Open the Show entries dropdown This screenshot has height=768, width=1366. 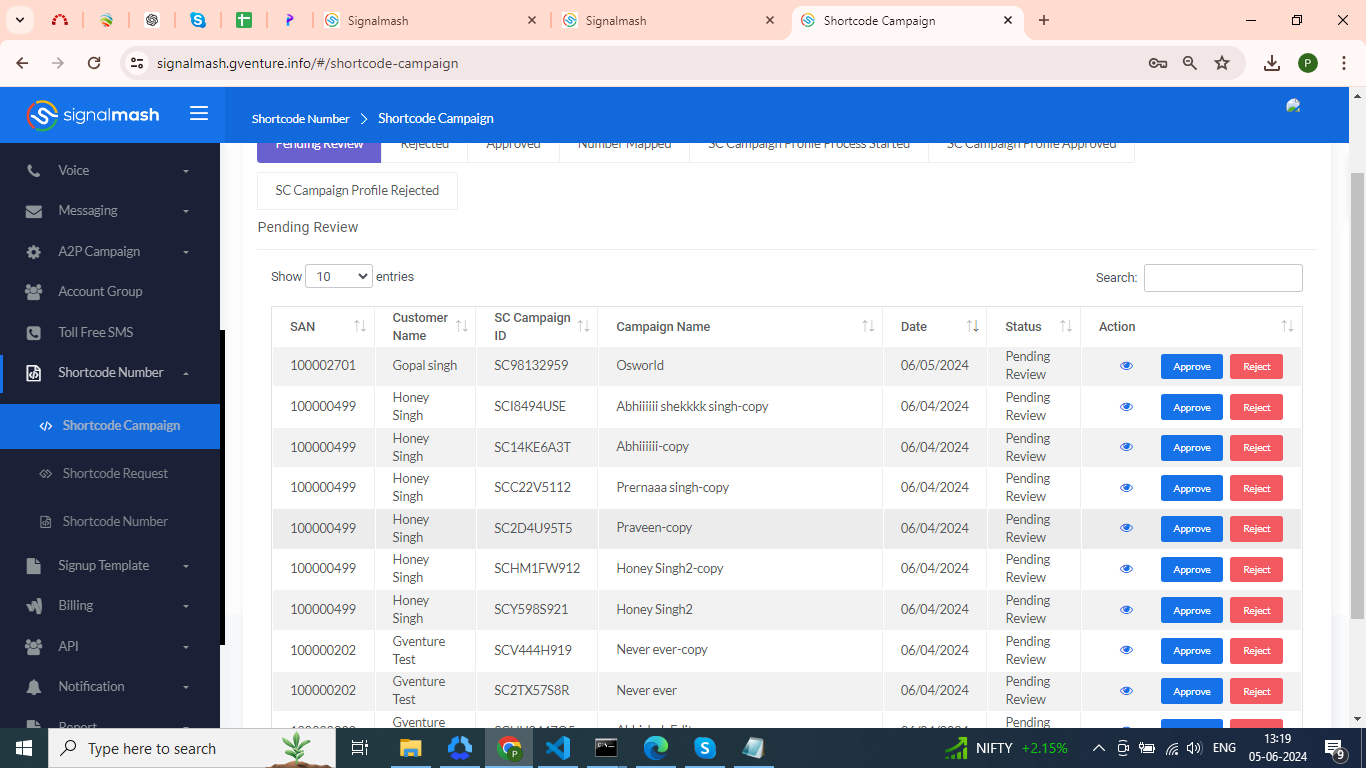338,277
